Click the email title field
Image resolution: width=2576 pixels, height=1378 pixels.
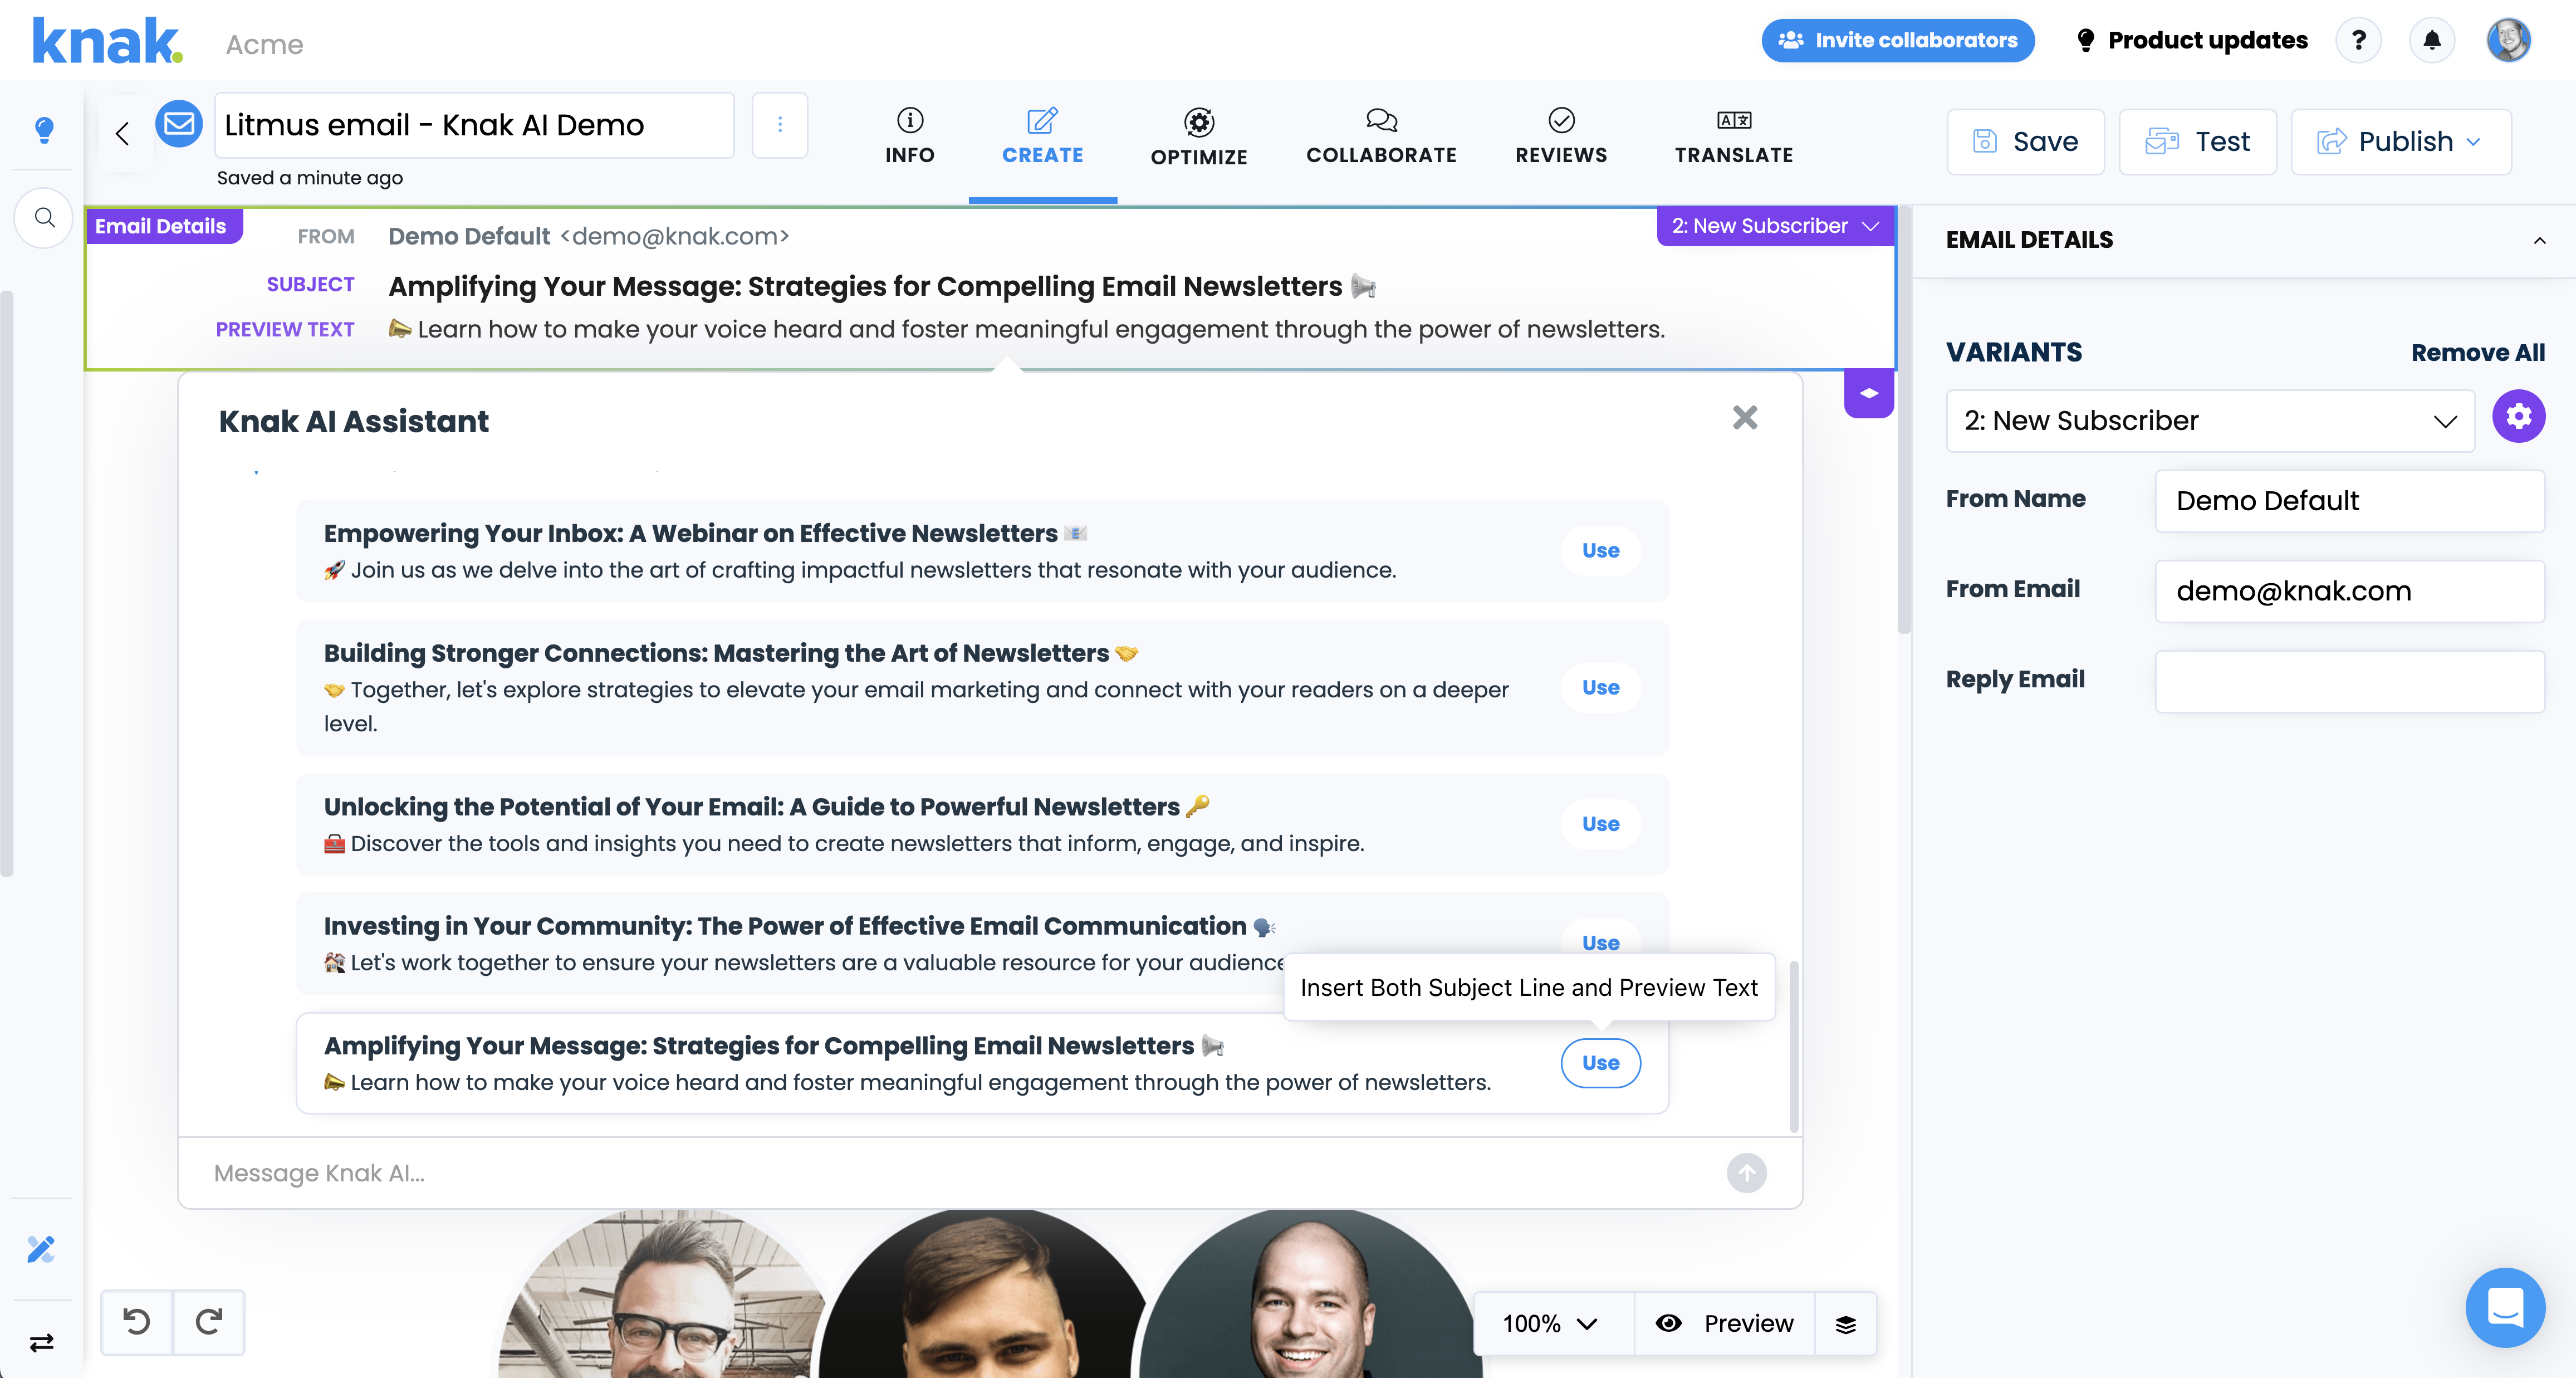click(474, 125)
